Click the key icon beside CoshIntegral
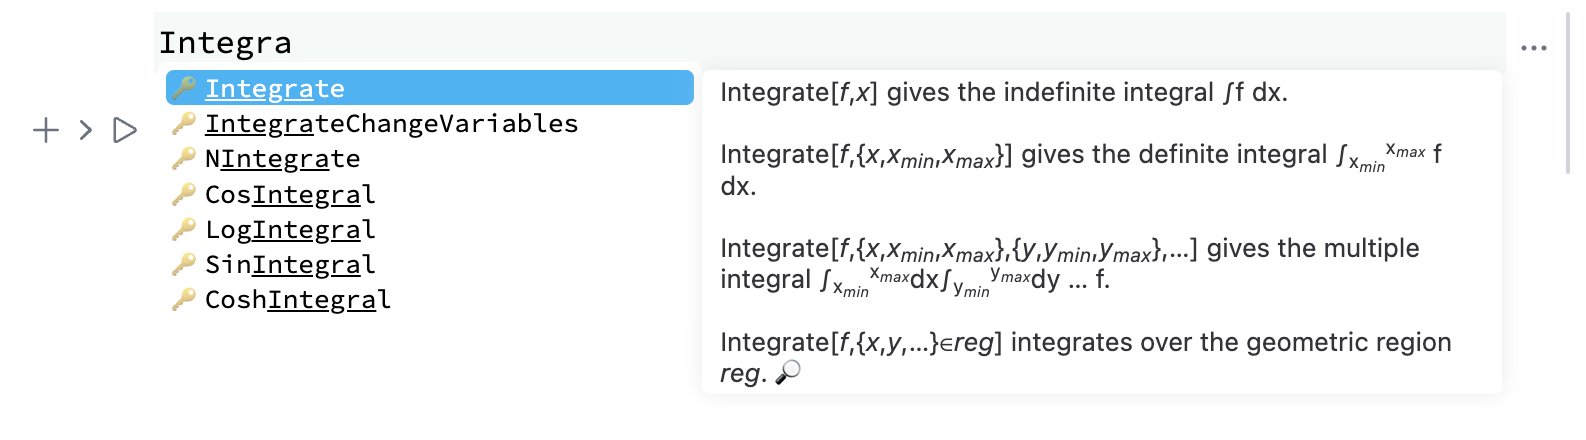1586x440 pixels. 183,299
